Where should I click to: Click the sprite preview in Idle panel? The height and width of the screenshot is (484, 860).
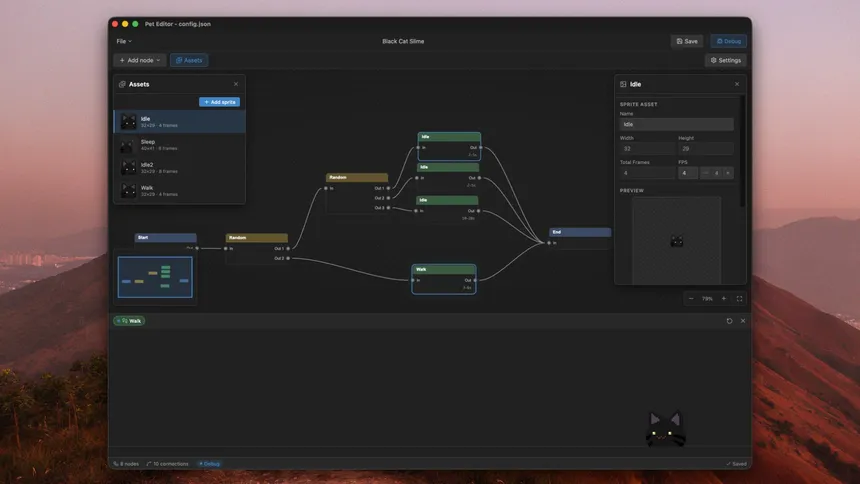tap(676, 240)
